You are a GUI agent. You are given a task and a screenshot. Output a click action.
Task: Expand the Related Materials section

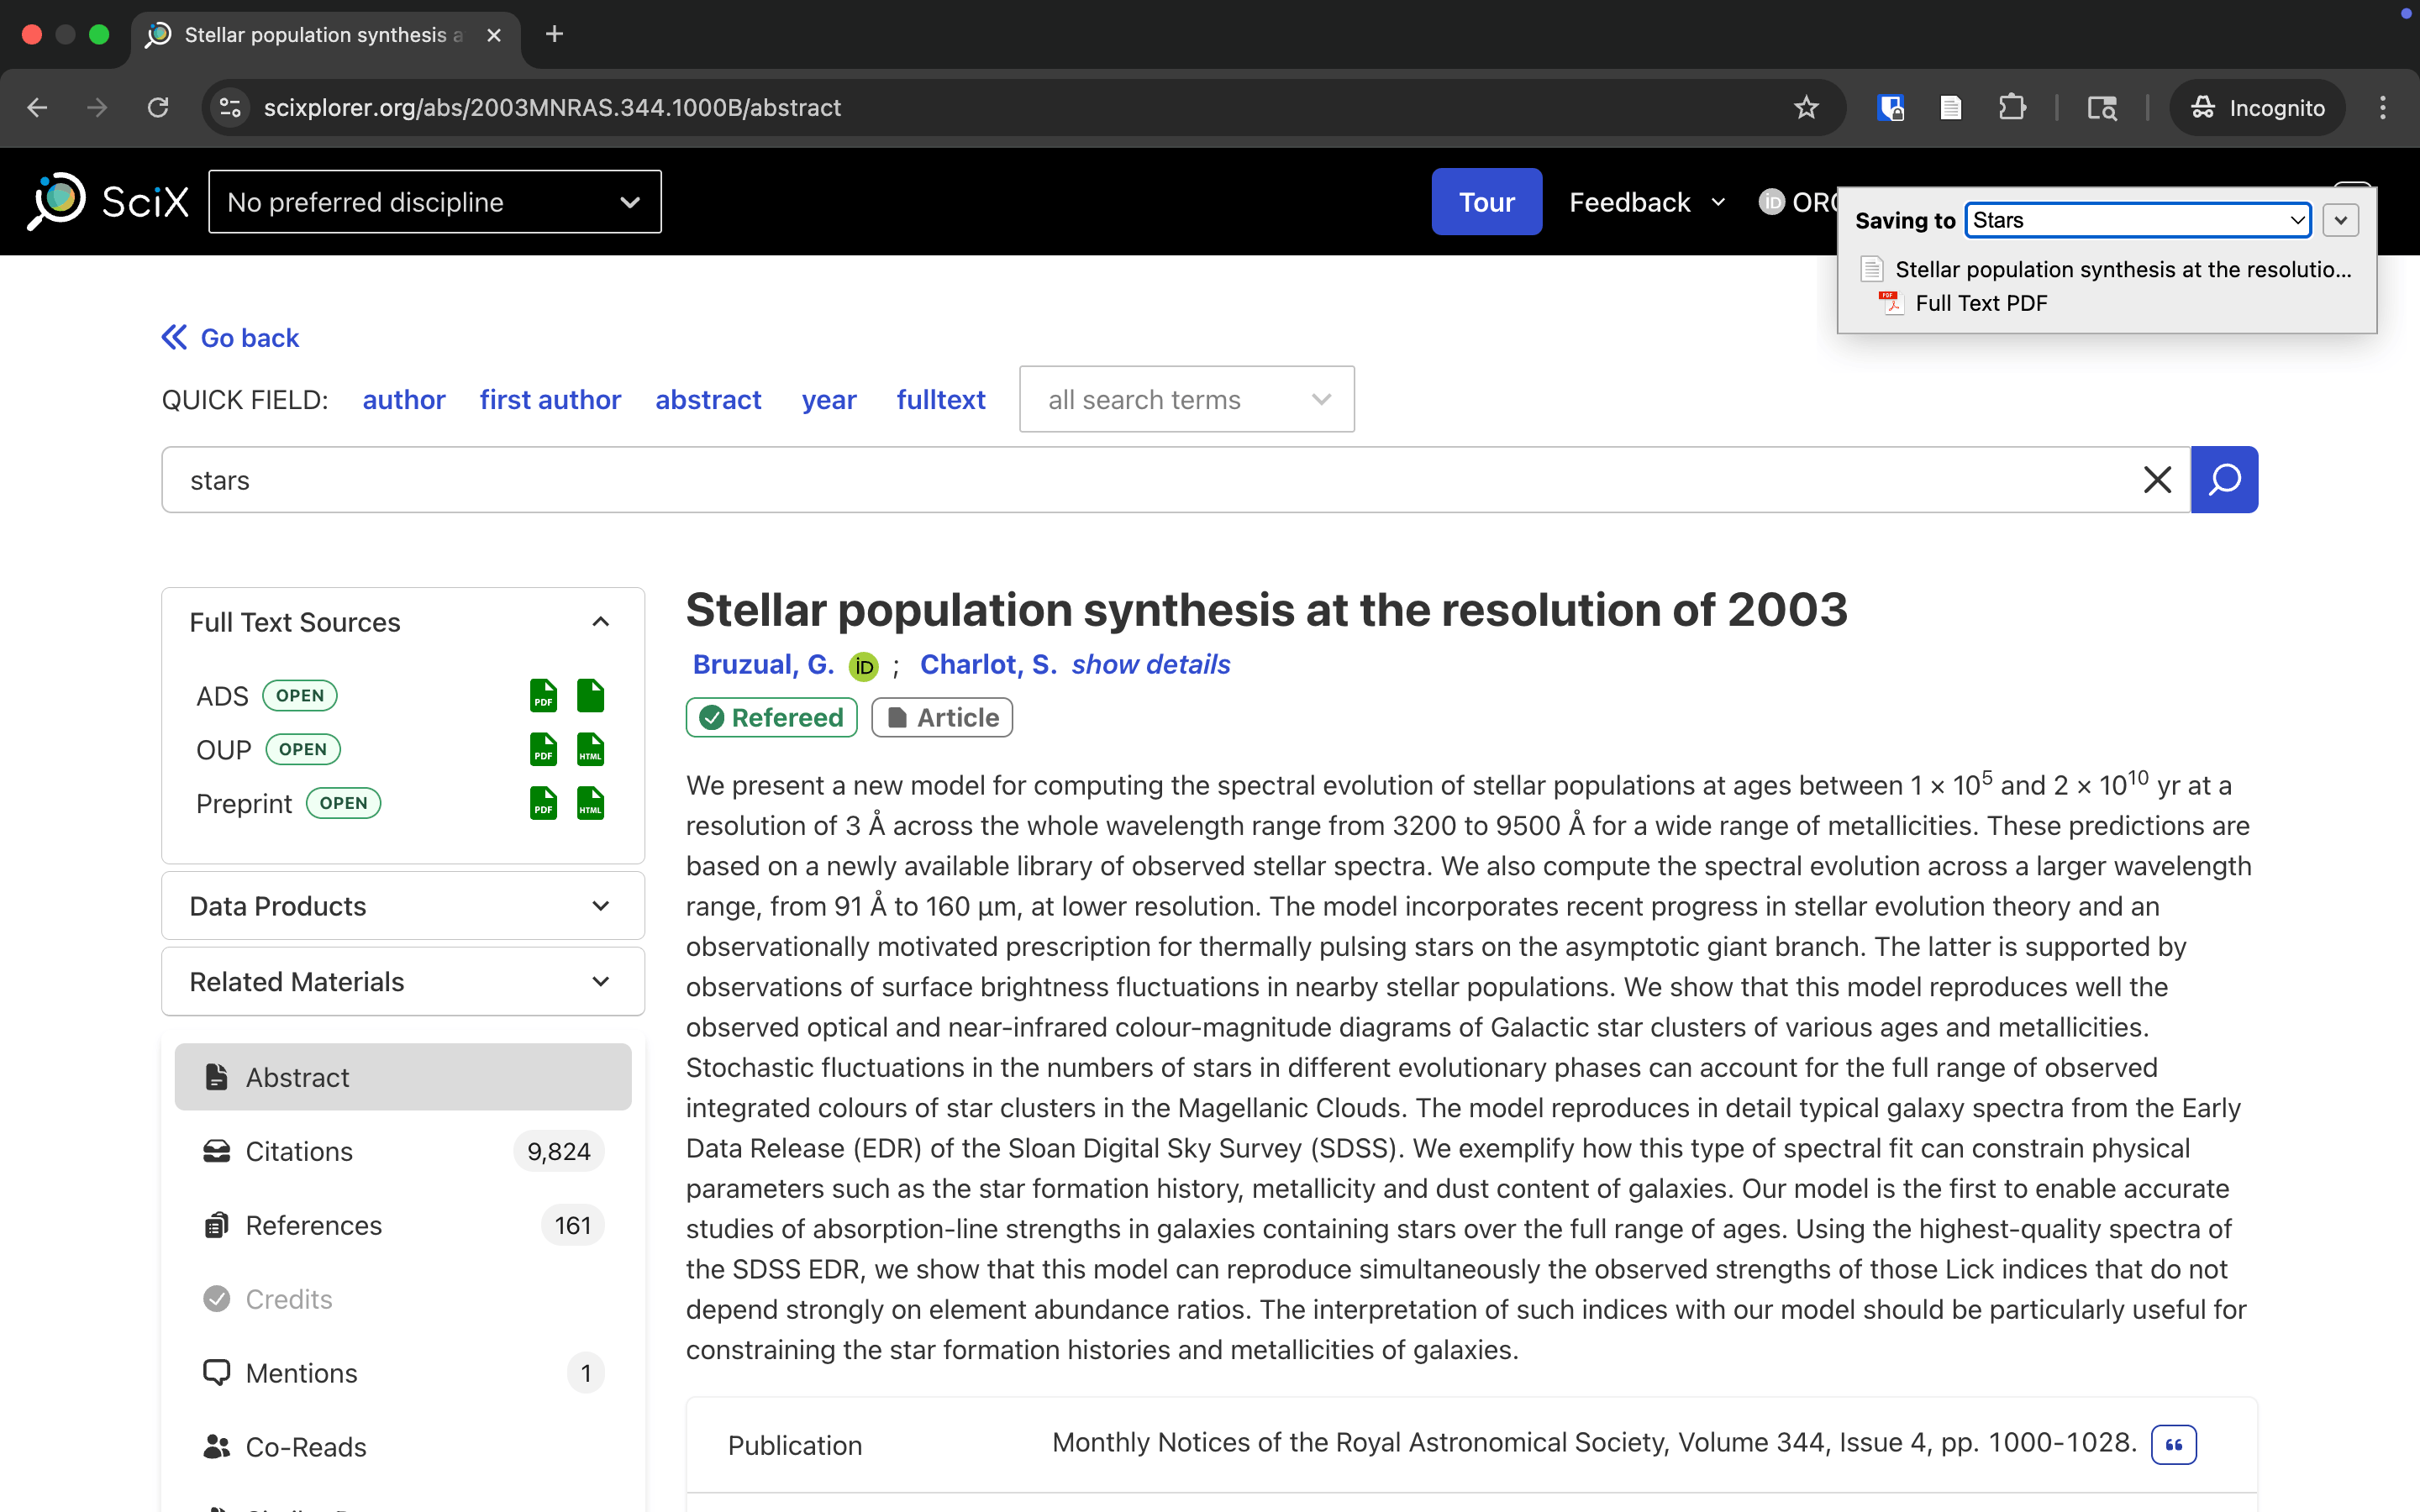pyautogui.click(x=403, y=982)
